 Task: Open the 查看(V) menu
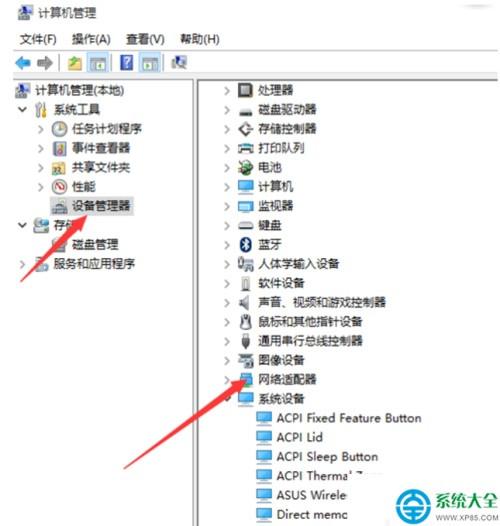pos(145,39)
